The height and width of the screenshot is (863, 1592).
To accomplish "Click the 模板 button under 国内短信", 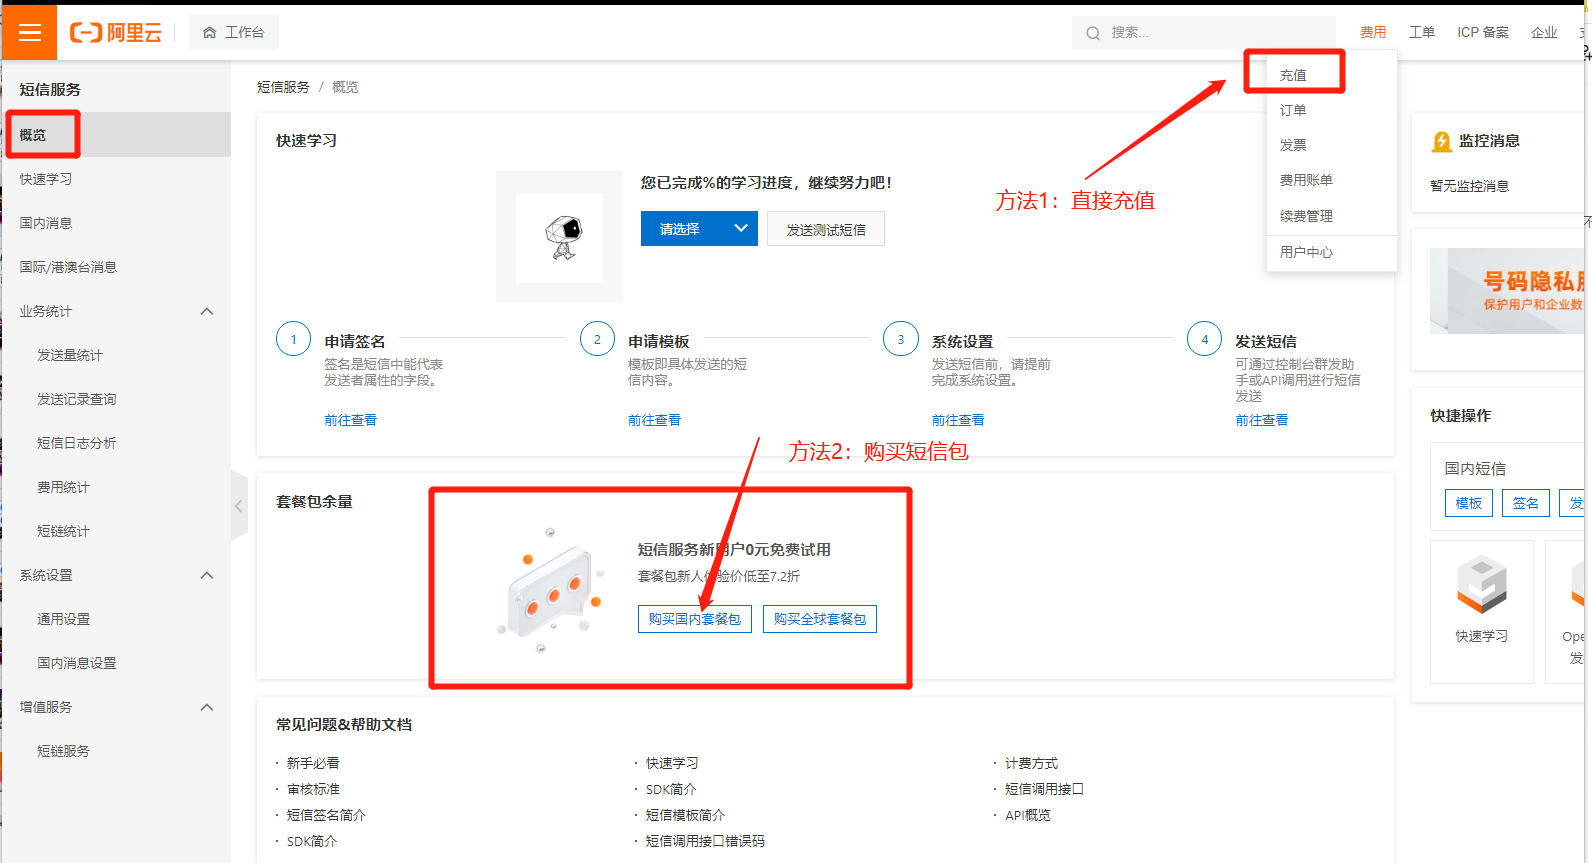I will tap(1468, 503).
